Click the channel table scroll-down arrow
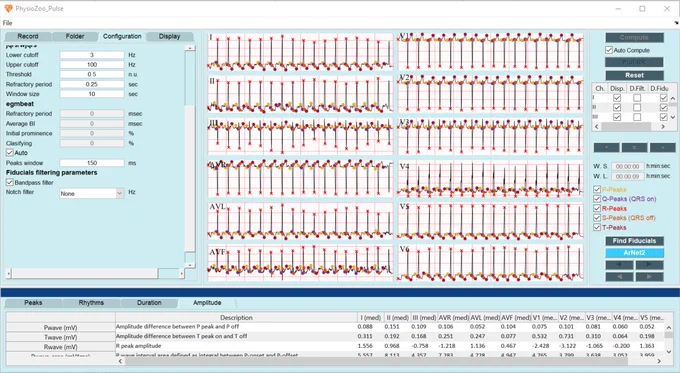 (672, 117)
